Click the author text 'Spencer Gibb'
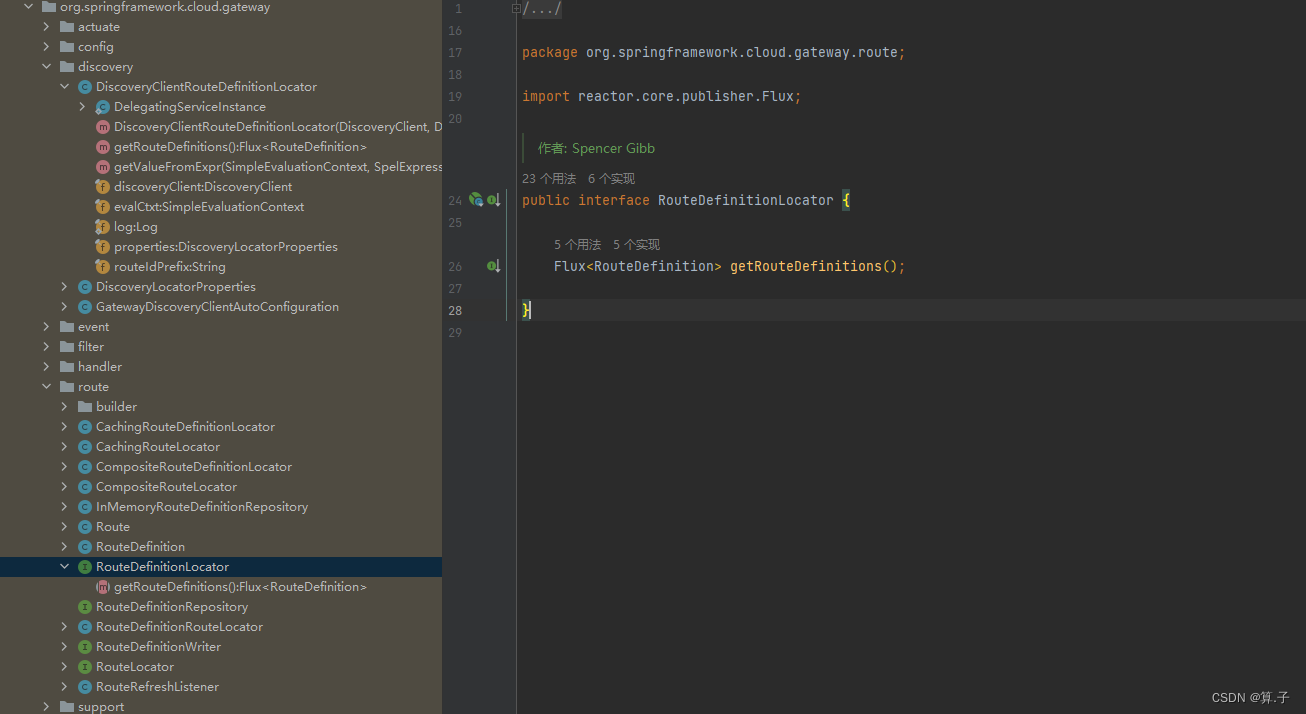Viewport: 1306px width, 714px height. [613, 149]
